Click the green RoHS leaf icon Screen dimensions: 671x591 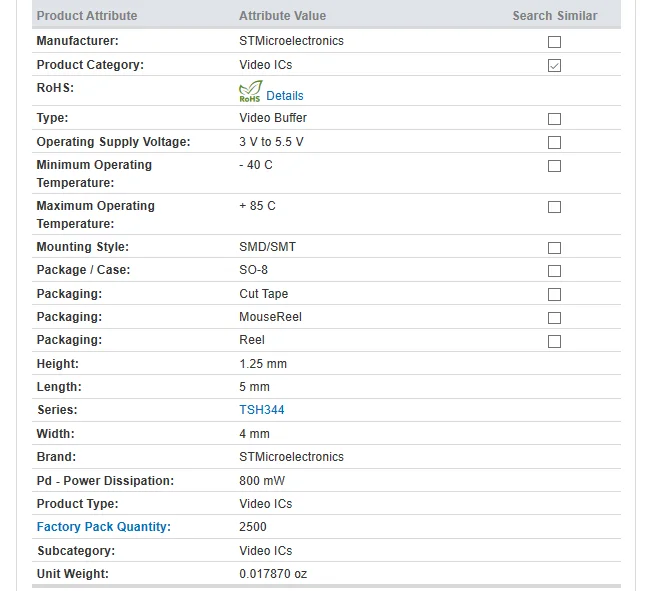point(250,91)
